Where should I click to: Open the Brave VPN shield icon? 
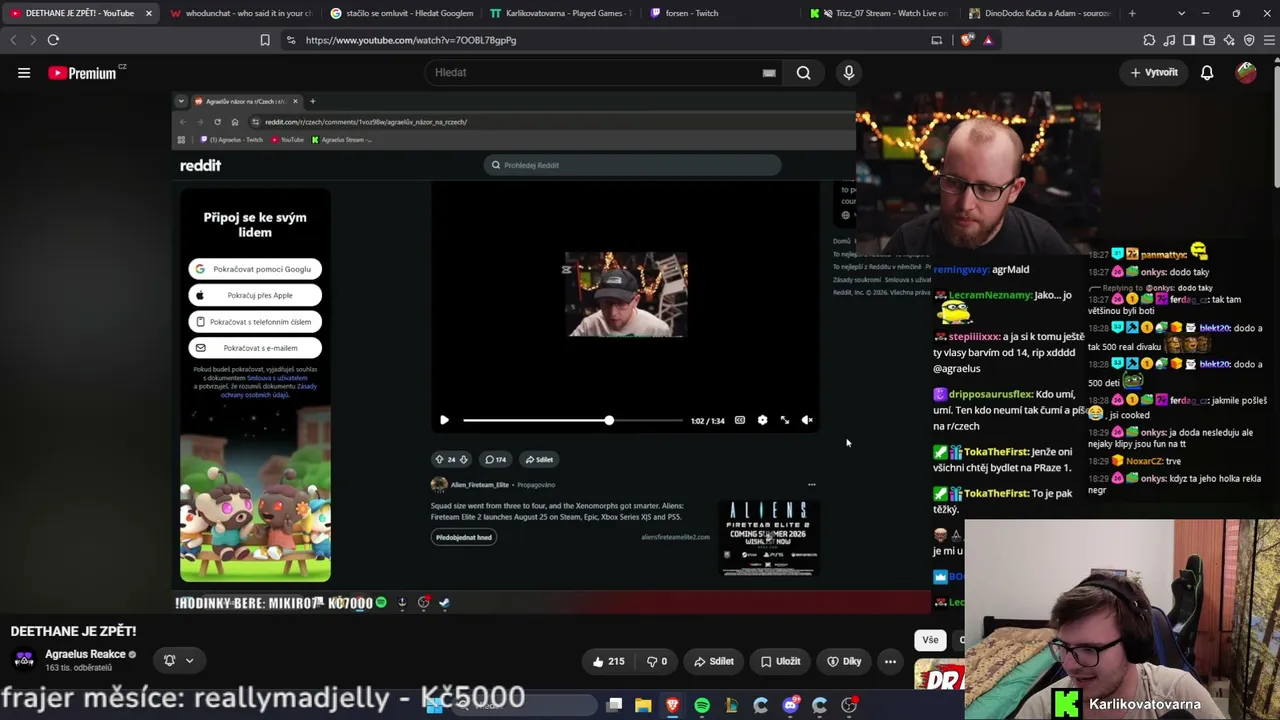tap(1249, 40)
